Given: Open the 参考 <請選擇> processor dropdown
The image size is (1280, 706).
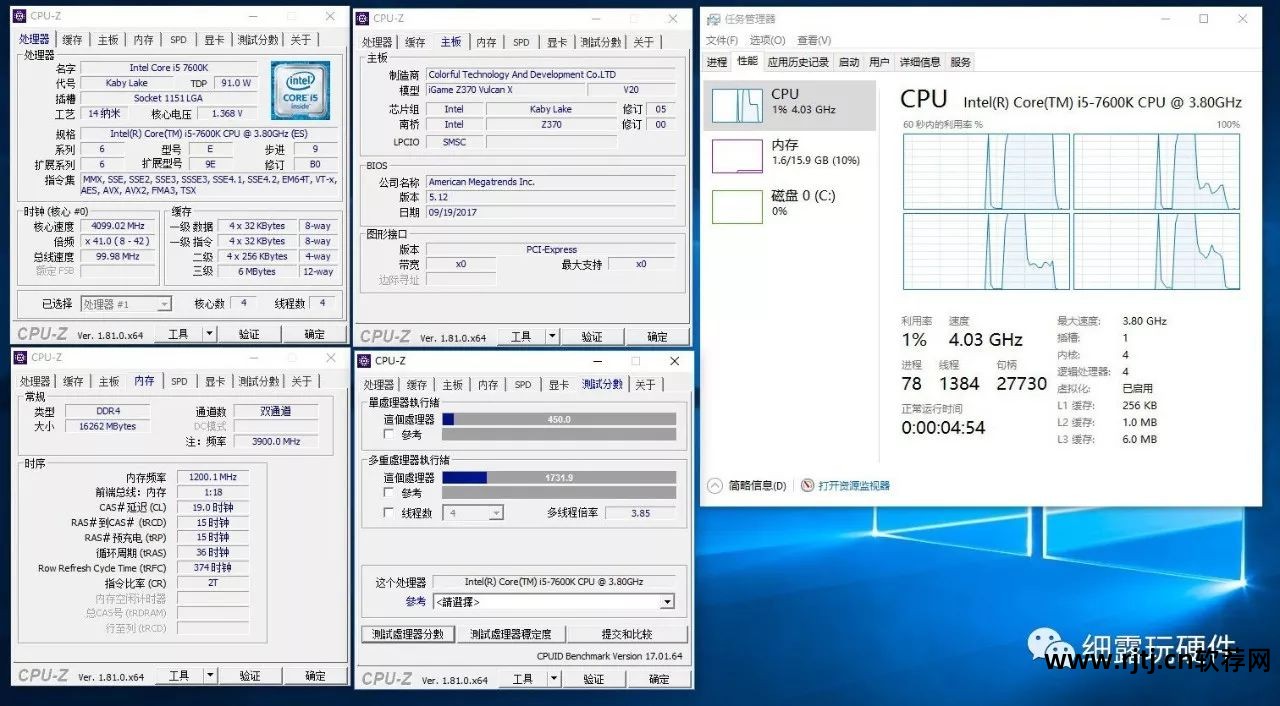Looking at the screenshot, I should [x=667, y=602].
